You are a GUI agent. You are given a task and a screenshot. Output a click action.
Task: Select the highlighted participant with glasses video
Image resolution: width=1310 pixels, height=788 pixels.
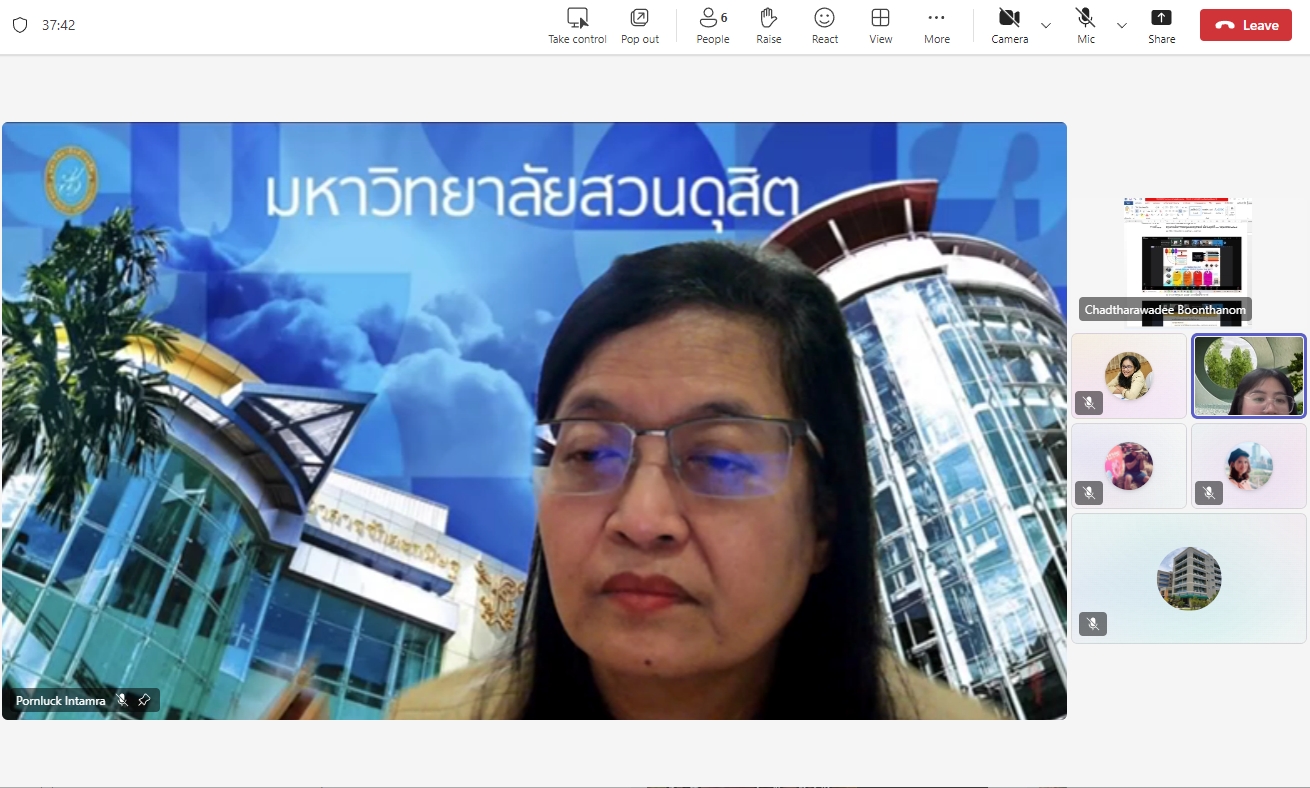point(1248,376)
